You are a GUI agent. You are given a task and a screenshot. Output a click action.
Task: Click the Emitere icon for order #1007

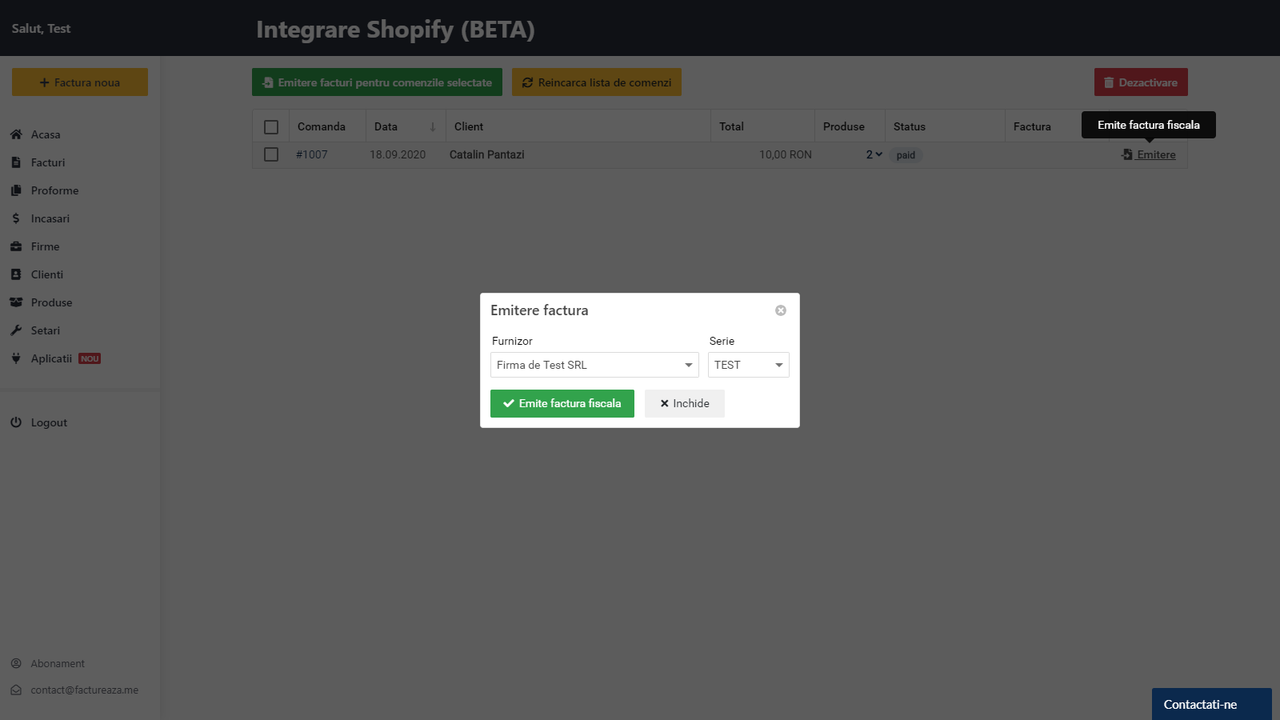tap(1128, 154)
